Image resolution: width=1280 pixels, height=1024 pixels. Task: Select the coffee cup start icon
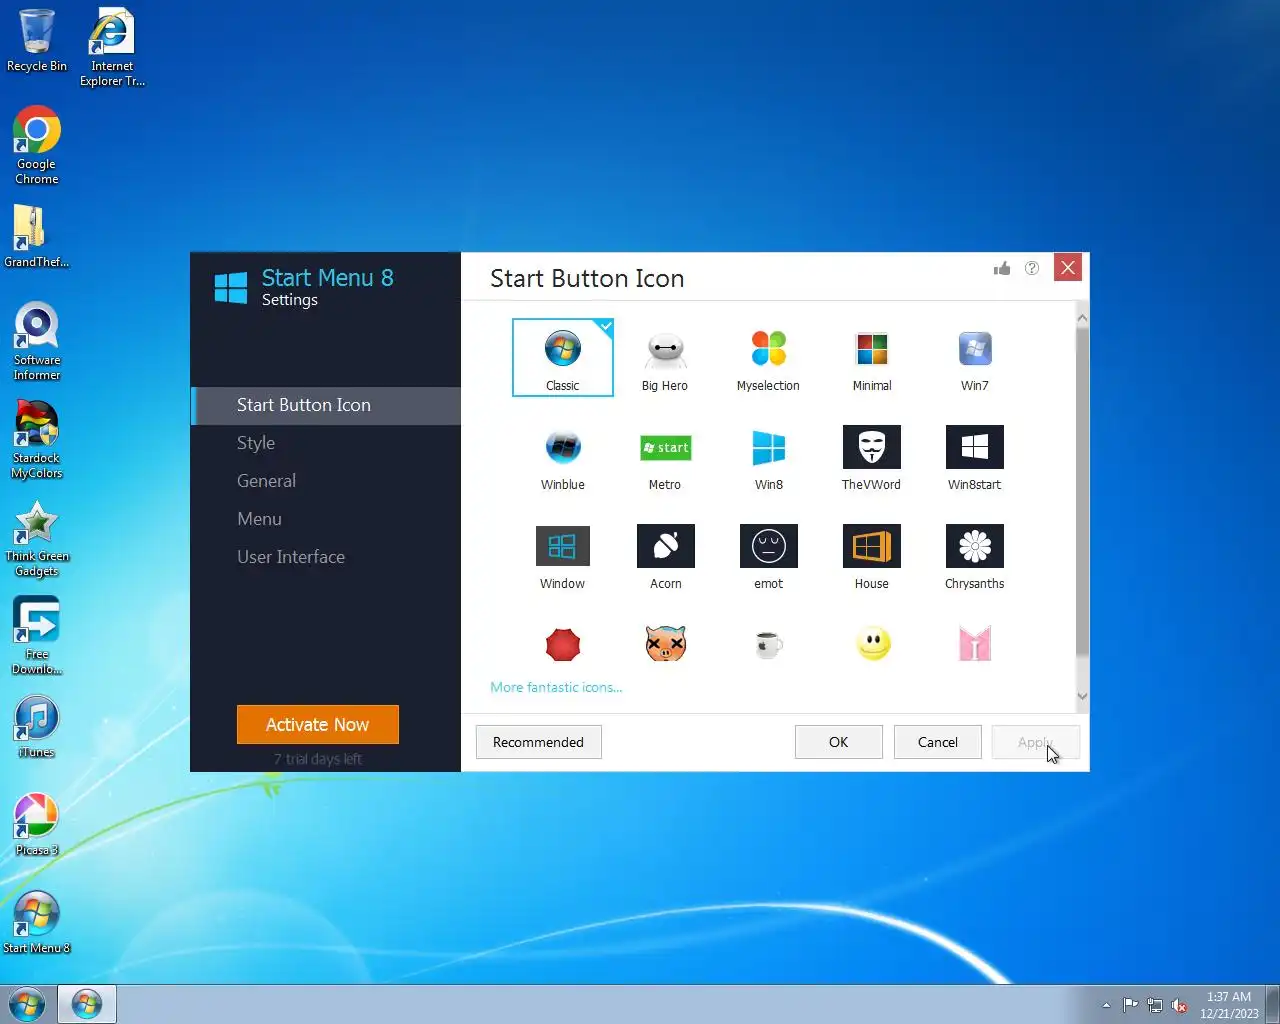point(768,645)
